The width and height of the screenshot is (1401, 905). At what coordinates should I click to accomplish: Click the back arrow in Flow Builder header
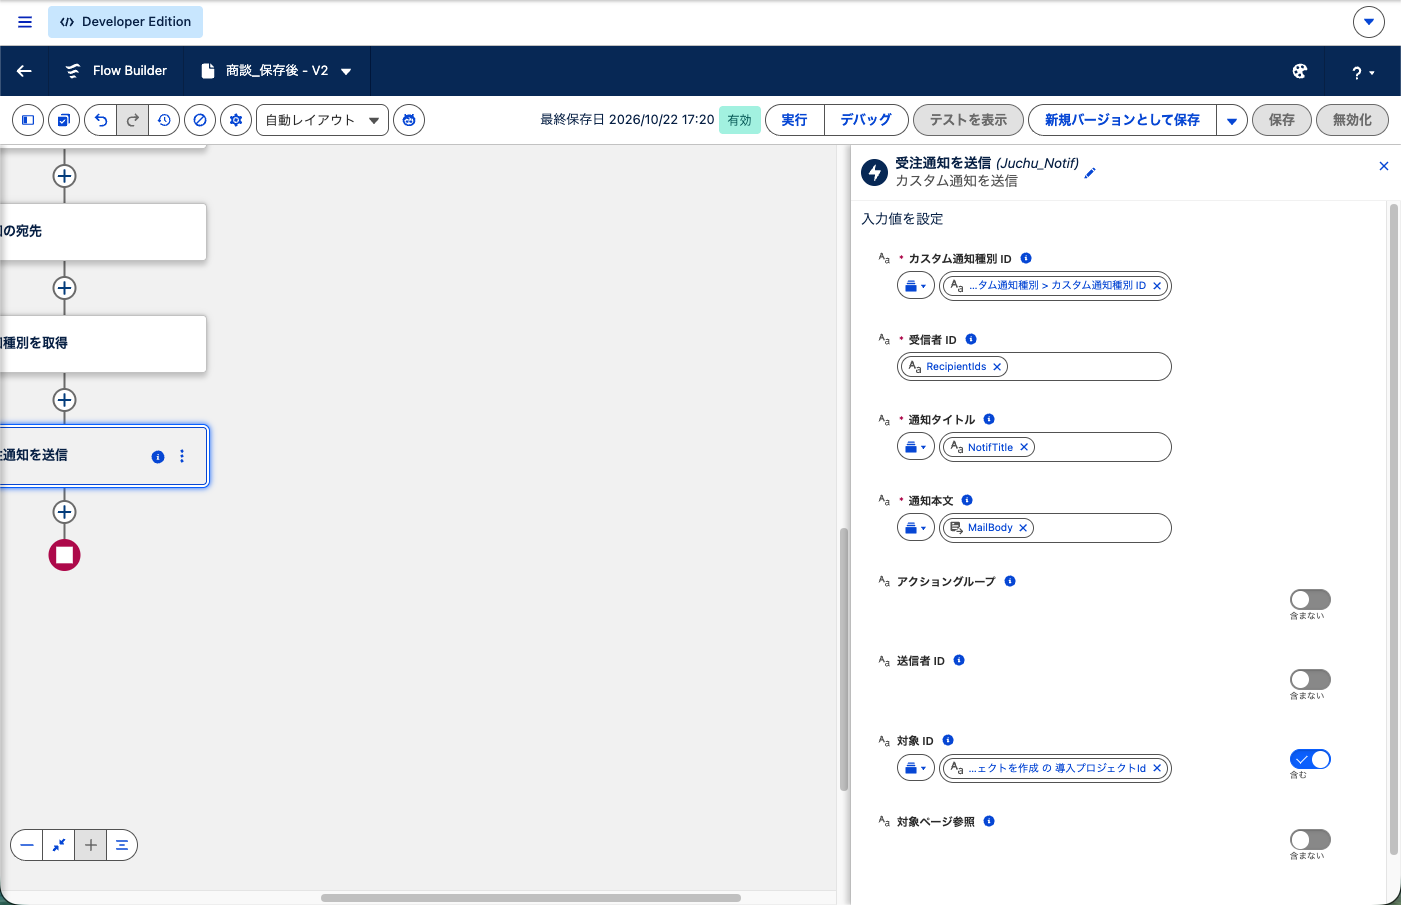coord(24,71)
